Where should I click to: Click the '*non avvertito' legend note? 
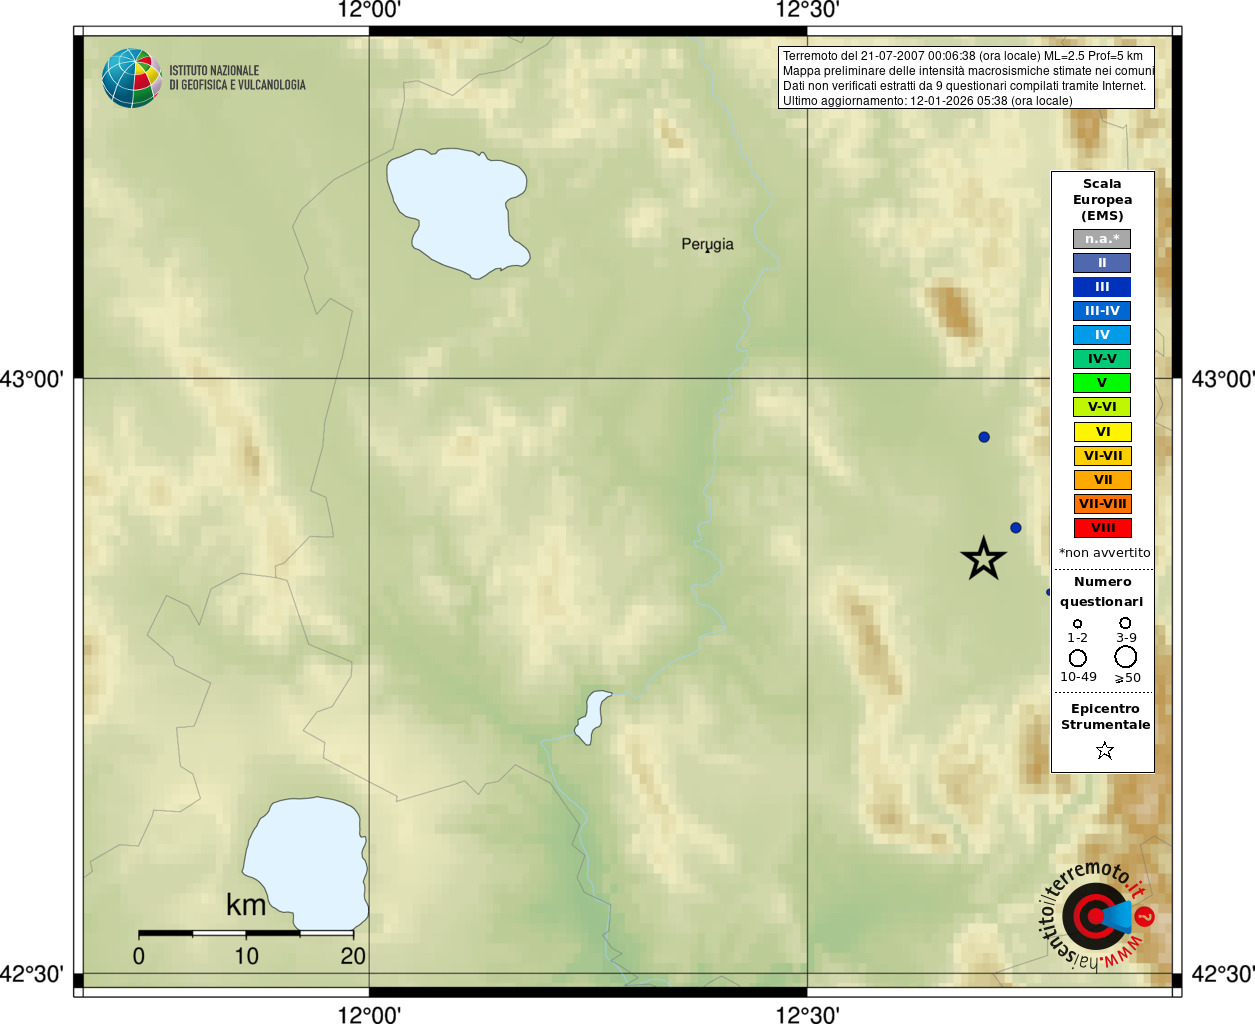(x=1104, y=553)
